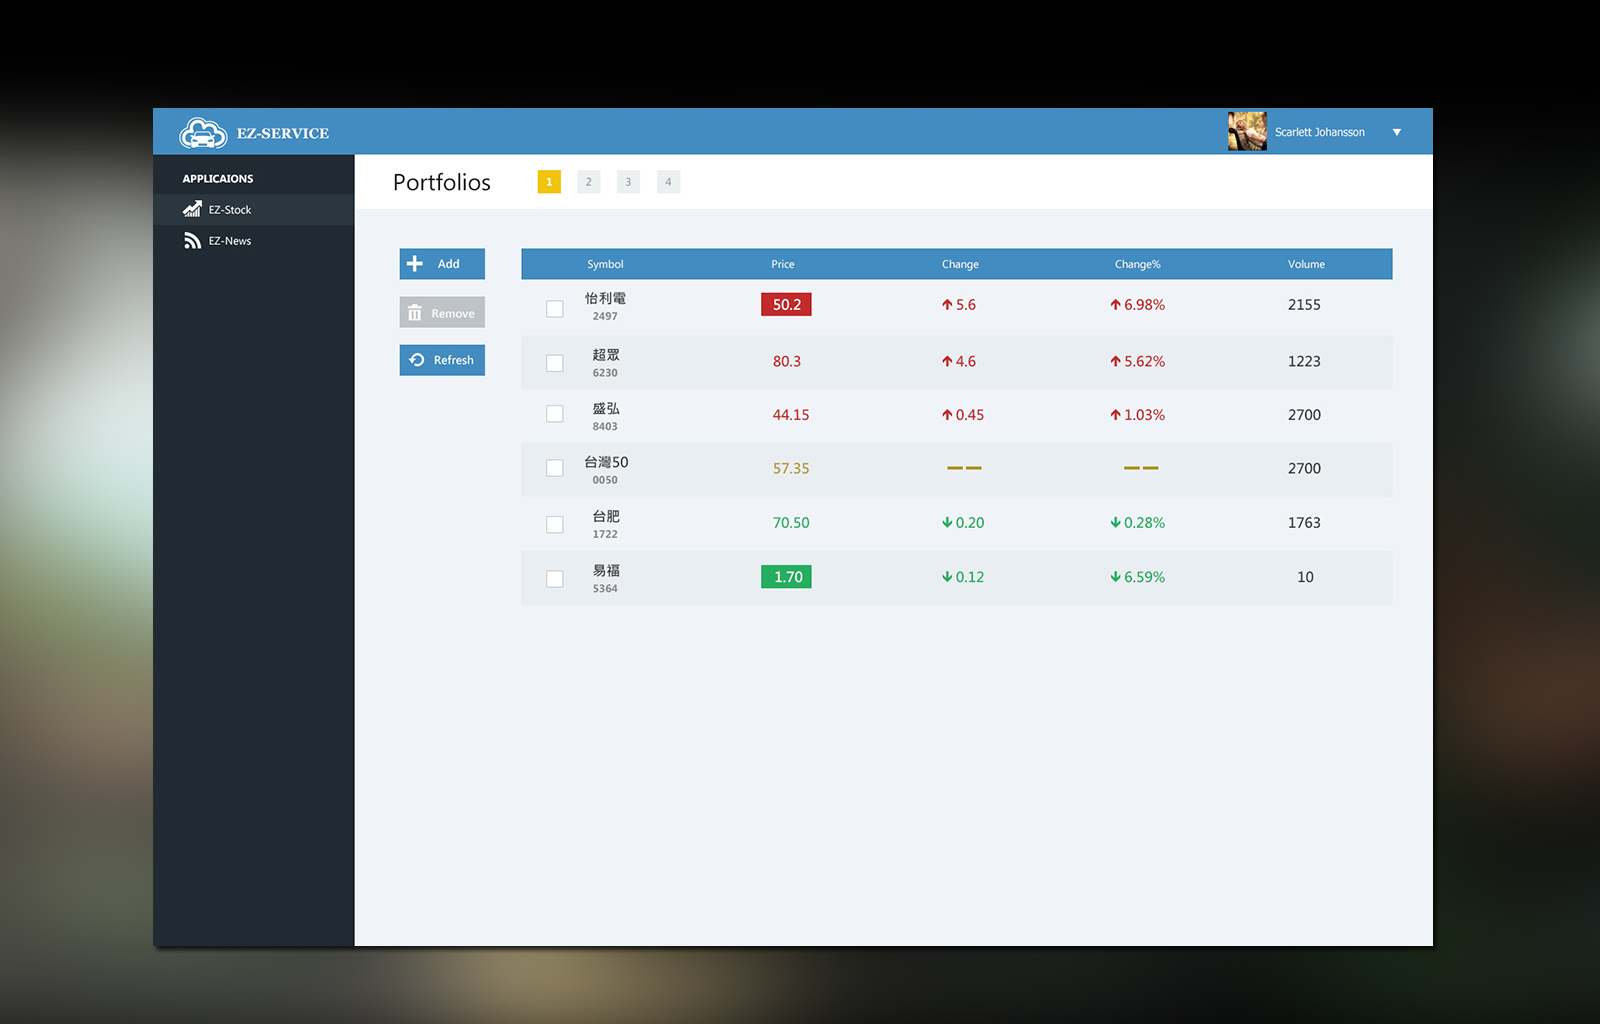Check the box for stock 2497
This screenshot has height=1024, width=1600.
point(555,309)
